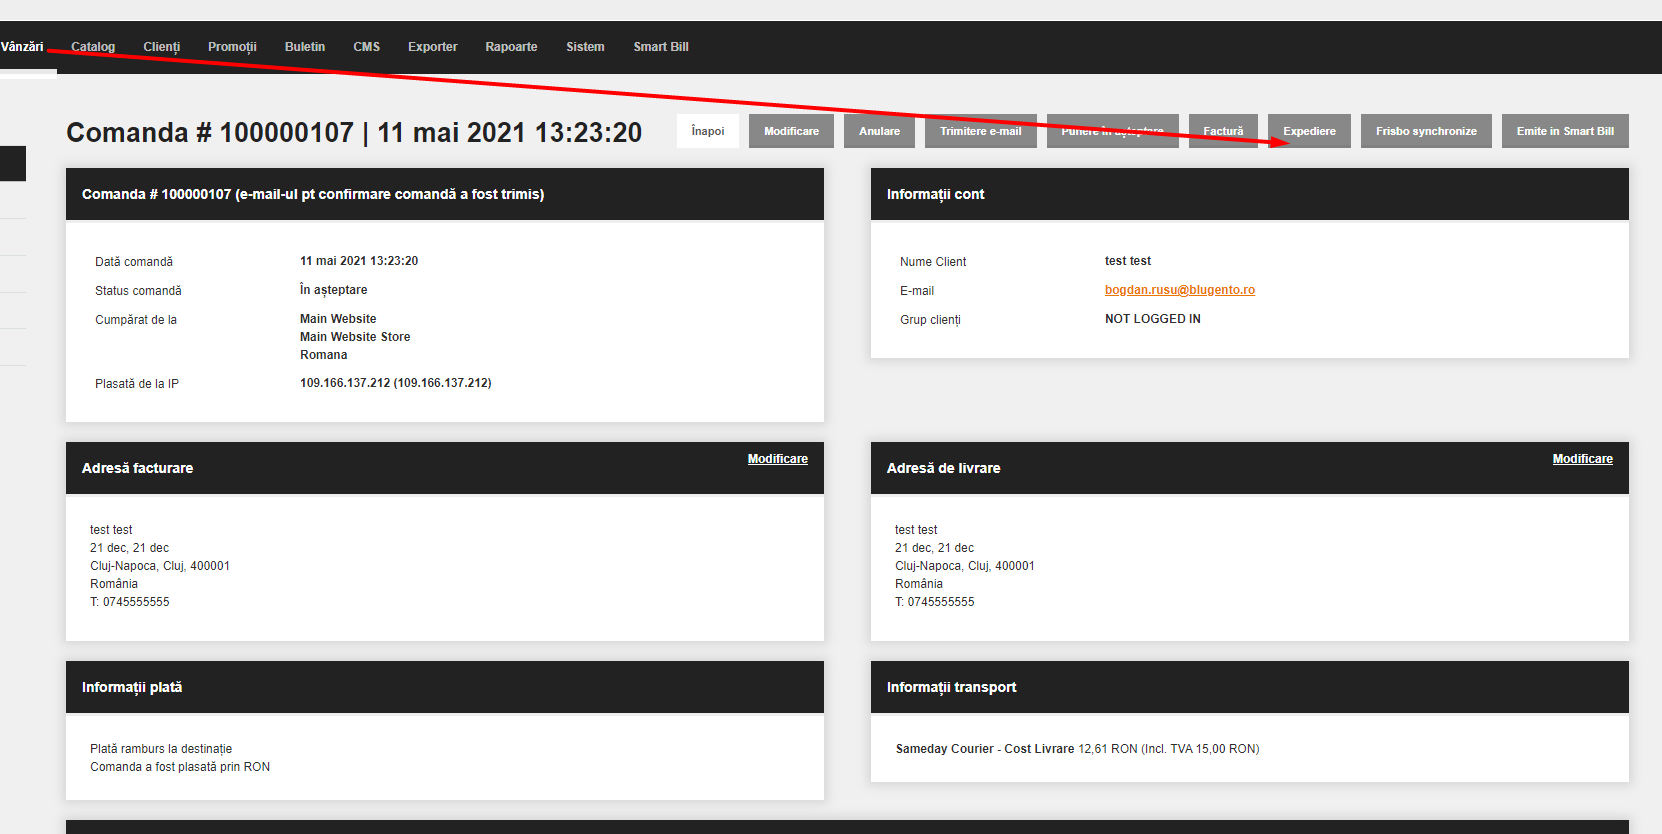Click the order date 11 mai 2021 13:23:20 value
1662x834 pixels.
359,261
